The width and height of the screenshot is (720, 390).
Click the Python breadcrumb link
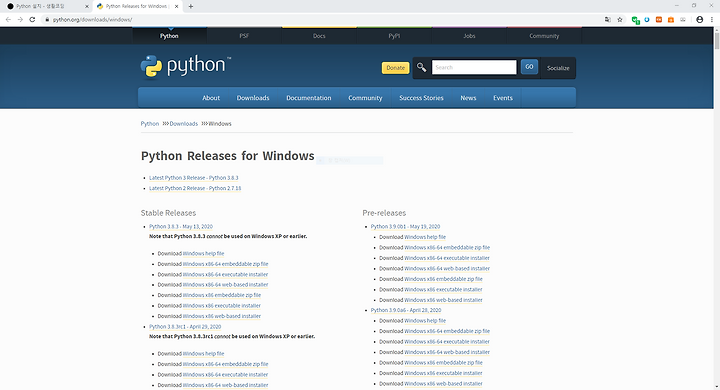click(150, 124)
